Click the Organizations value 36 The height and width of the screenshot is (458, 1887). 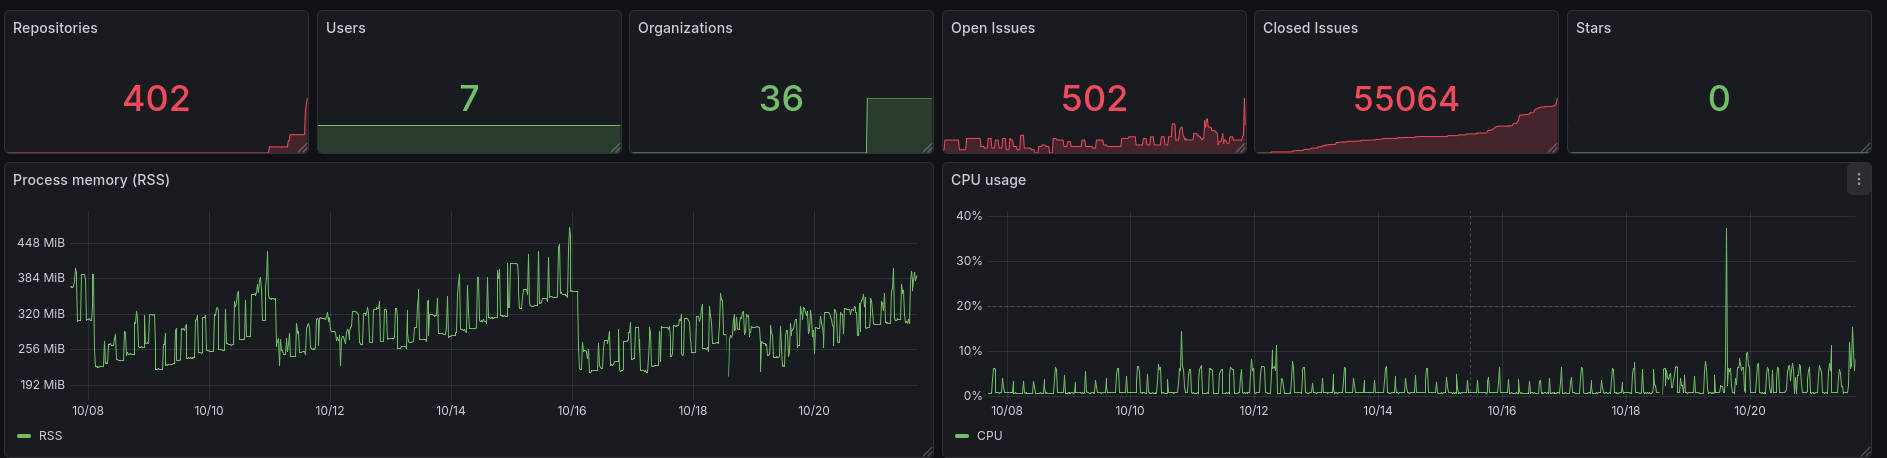coord(781,98)
